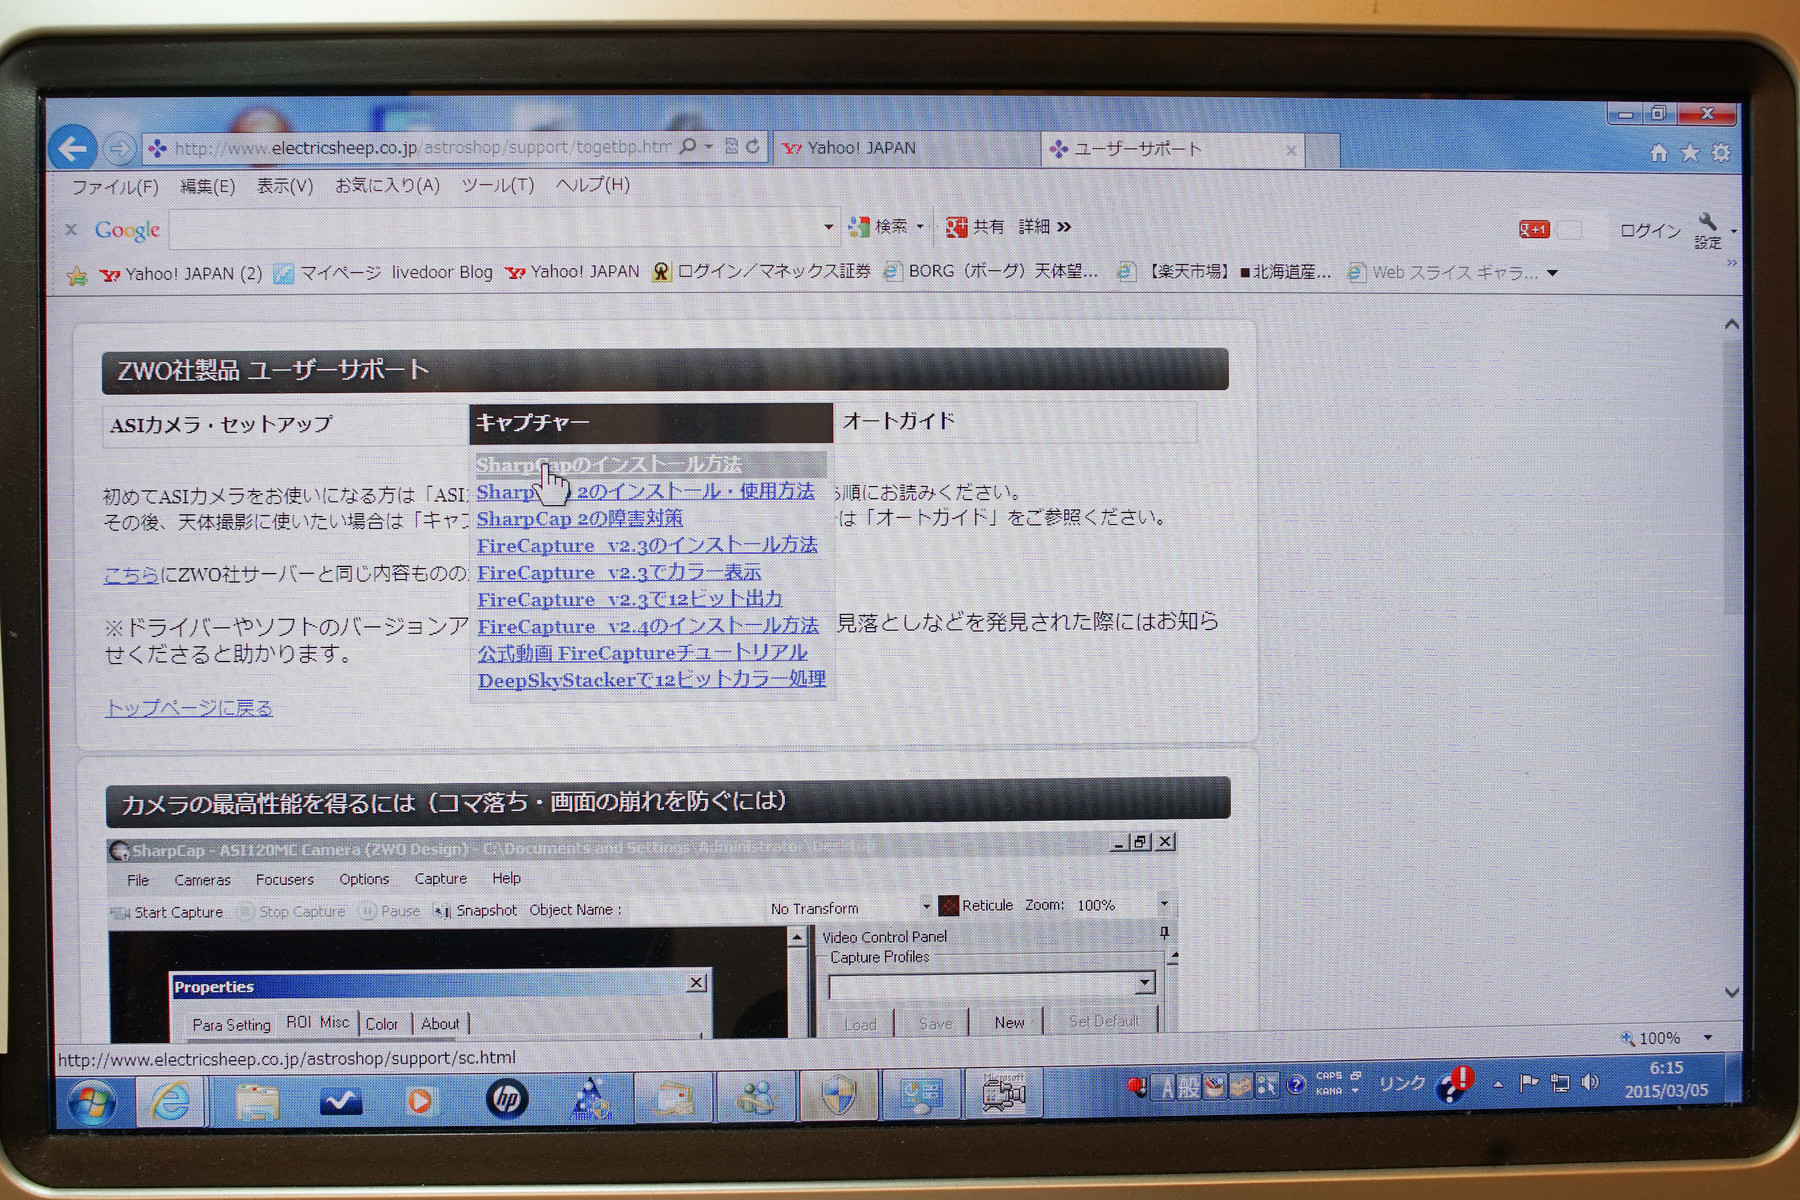Image resolution: width=1800 pixels, height=1200 pixels.
Task: Open the Windows Start orb
Action: pyautogui.click(x=92, y=1103)
